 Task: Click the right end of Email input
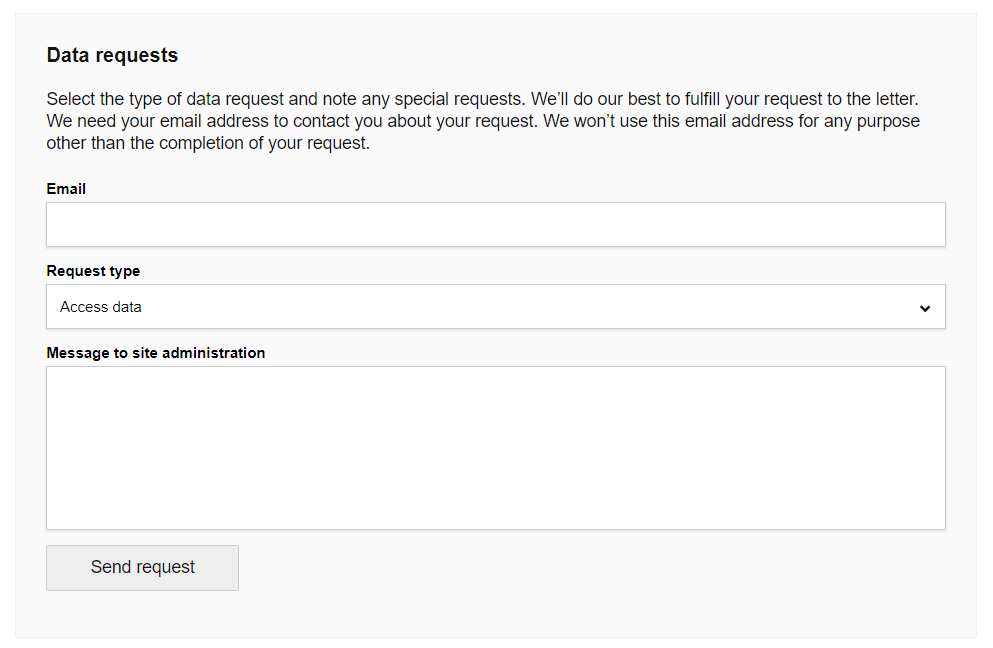(930, 225)
